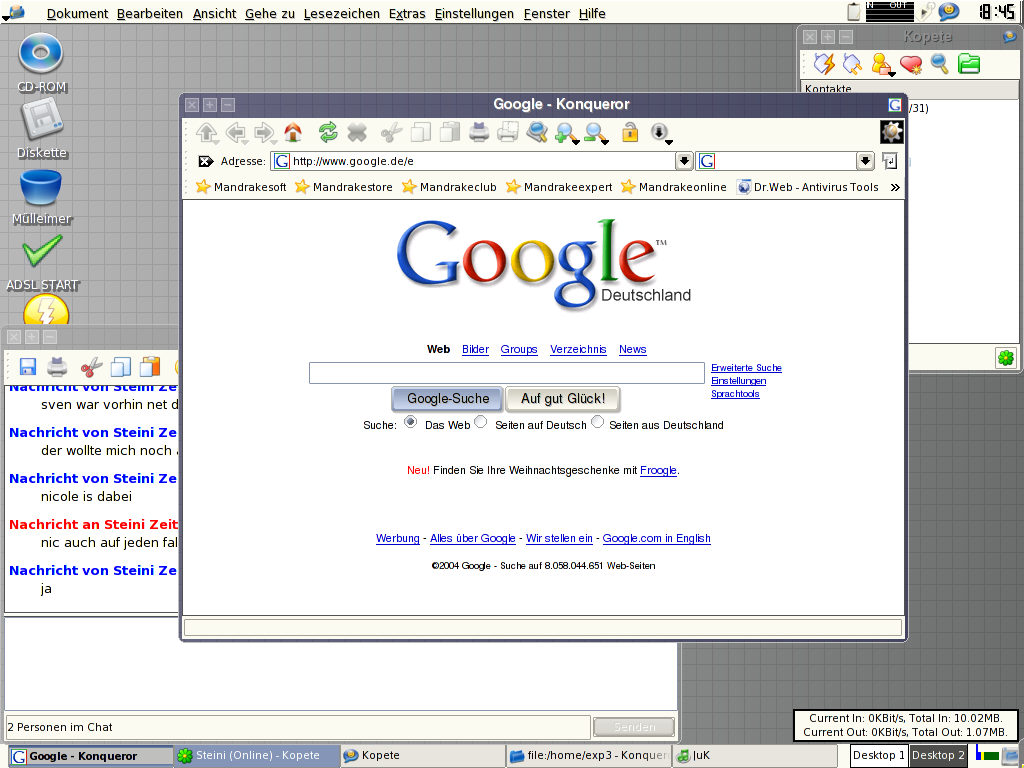Screen dimensions: 1024x768
Task: Click the green flower ICQ status icon
Action: tap(1006, 357)
